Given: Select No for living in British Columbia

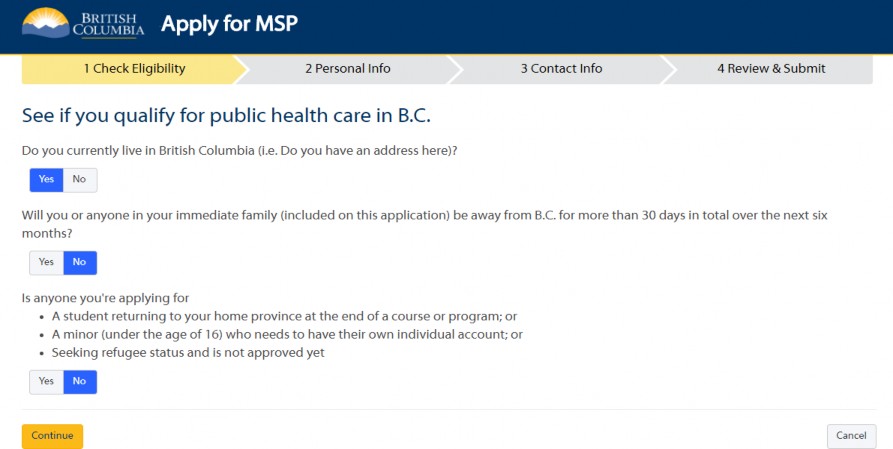Looking at the screenshot, I should [80, 179].
